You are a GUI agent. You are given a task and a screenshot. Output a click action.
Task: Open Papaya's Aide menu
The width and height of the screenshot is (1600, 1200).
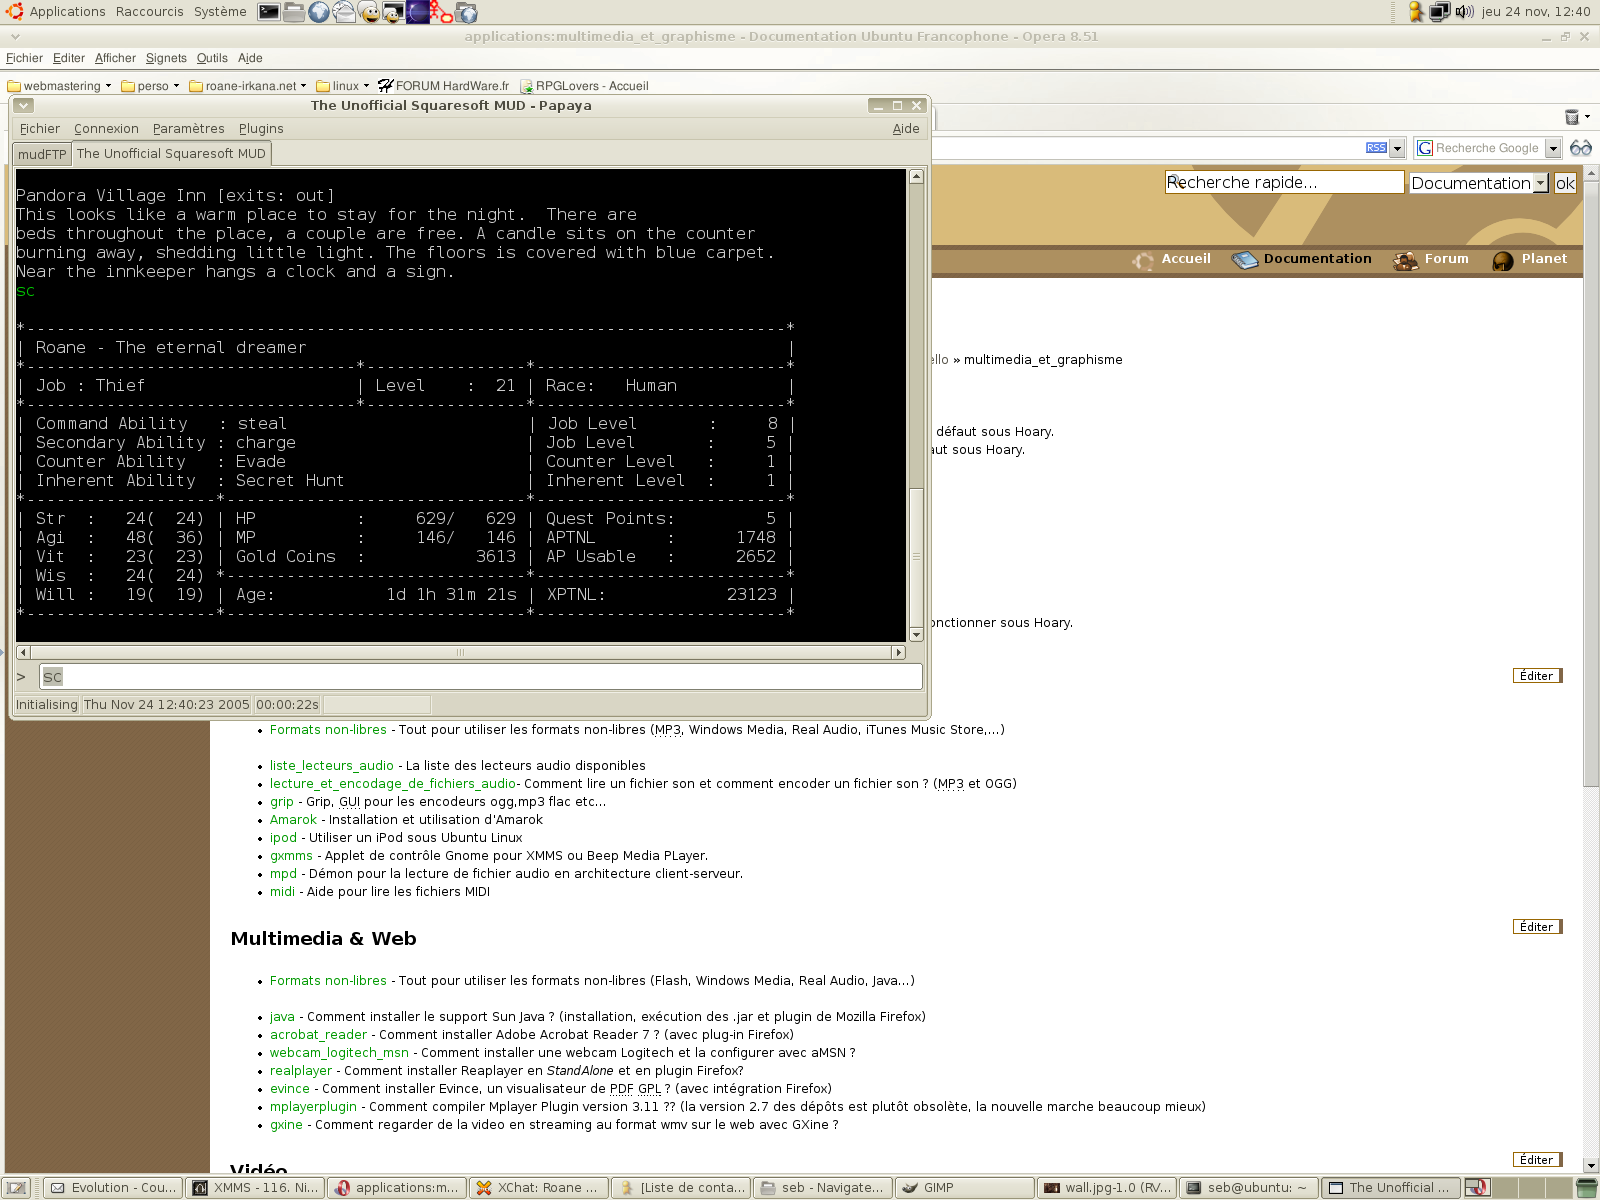point(906,129)
